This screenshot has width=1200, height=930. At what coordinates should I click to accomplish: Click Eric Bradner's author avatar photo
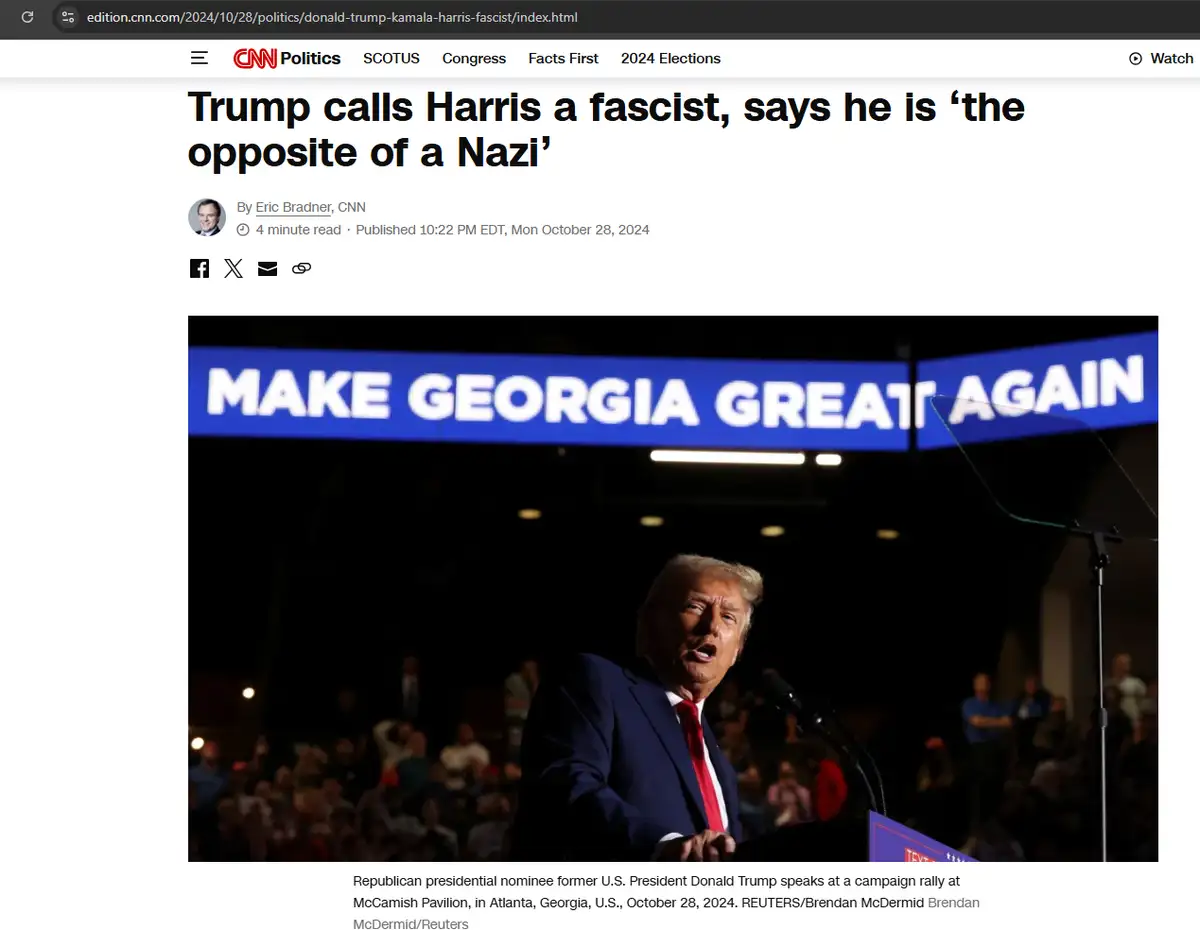click(207, 217)
